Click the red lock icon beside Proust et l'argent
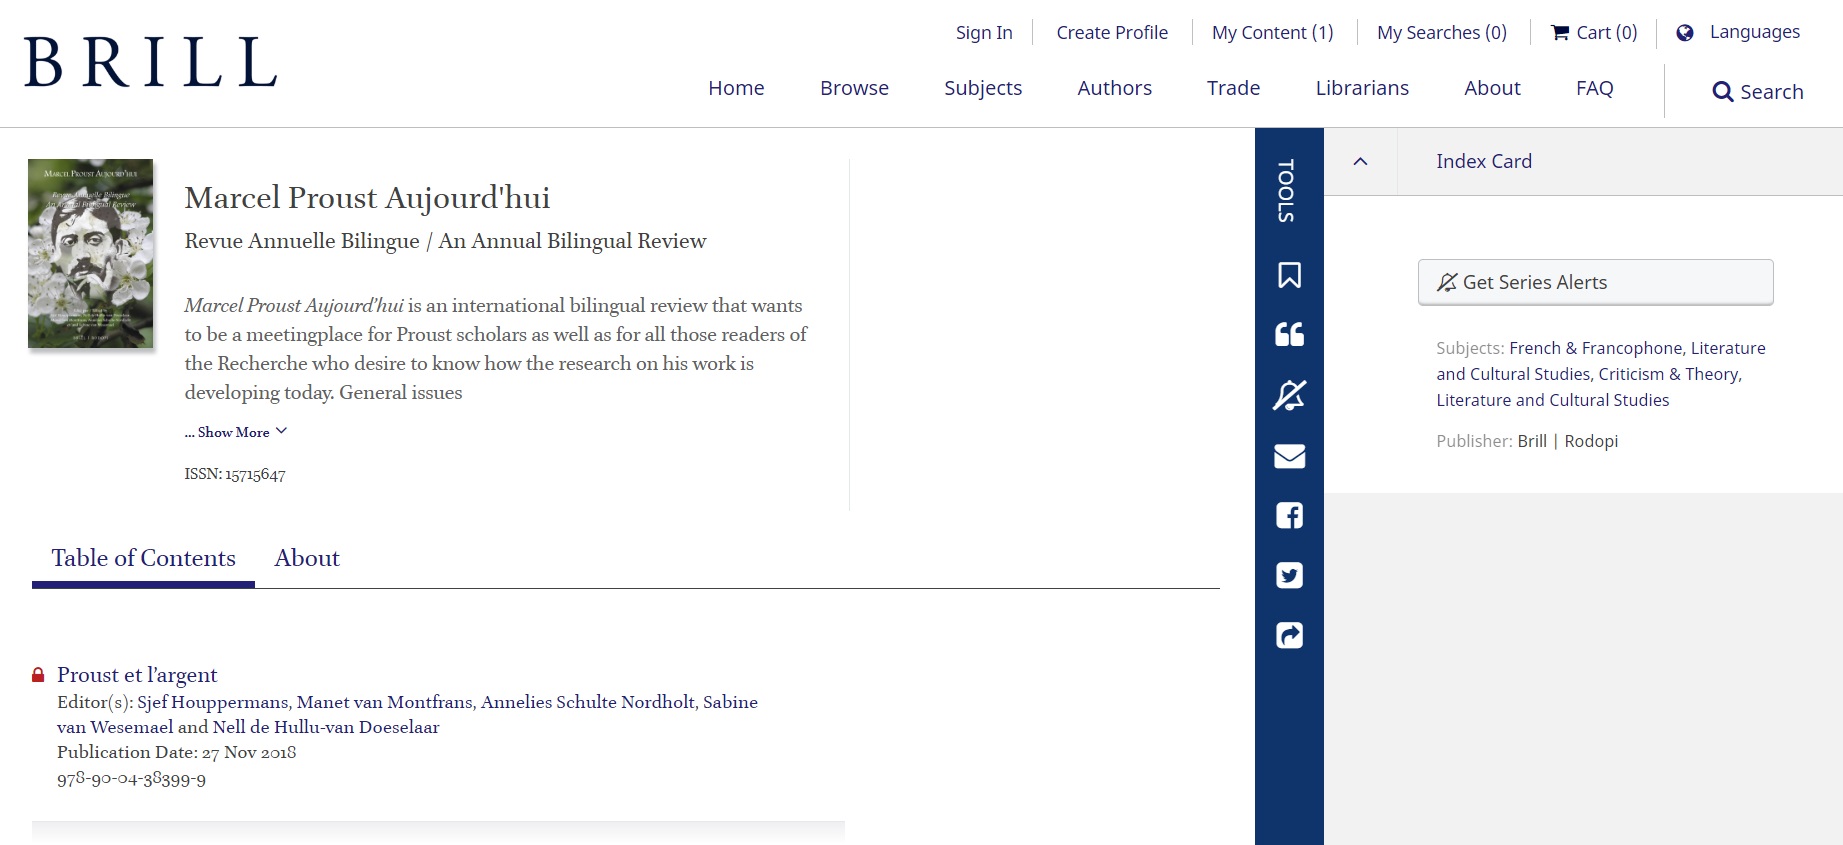The image size is (1843, 845). pos(38,675)
